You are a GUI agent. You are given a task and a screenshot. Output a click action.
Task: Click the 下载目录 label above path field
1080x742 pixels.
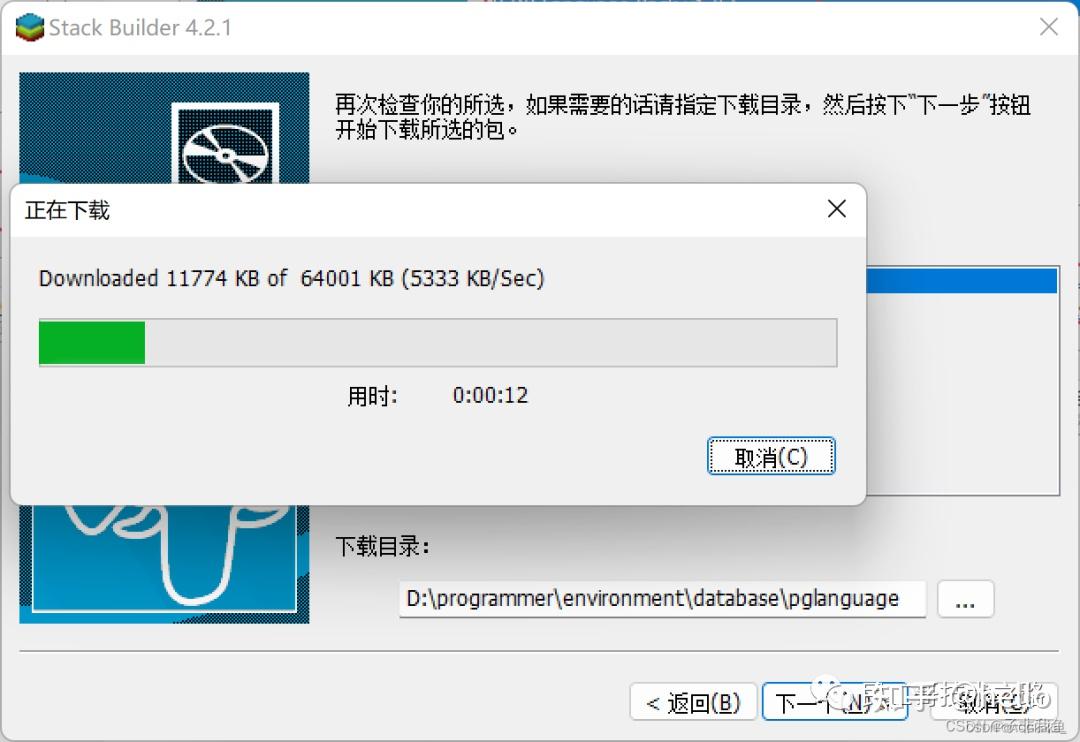point(381,547)
